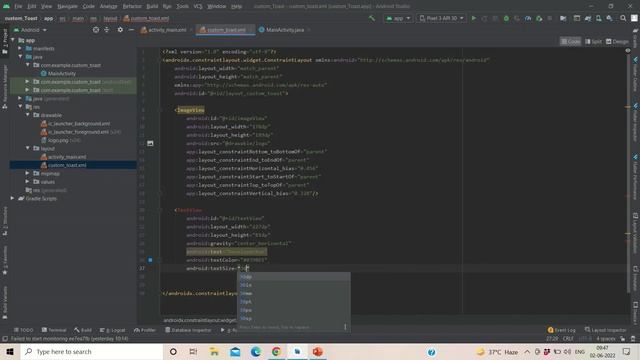Open the app run configuration dropdown
This screenshot has width=640, height=360.
tap(398, 18)
